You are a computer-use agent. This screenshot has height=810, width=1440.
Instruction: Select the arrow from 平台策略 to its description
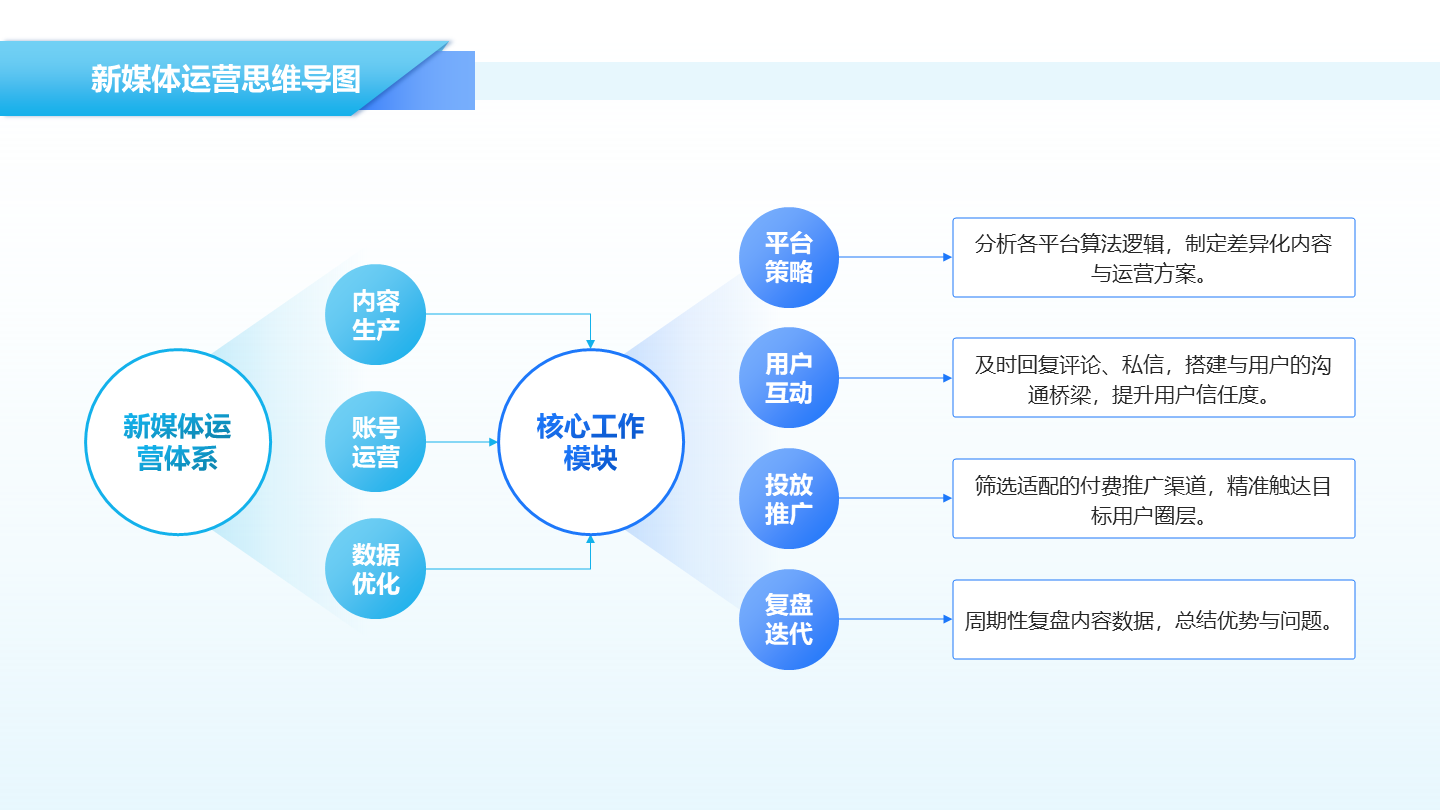[895, 257]
